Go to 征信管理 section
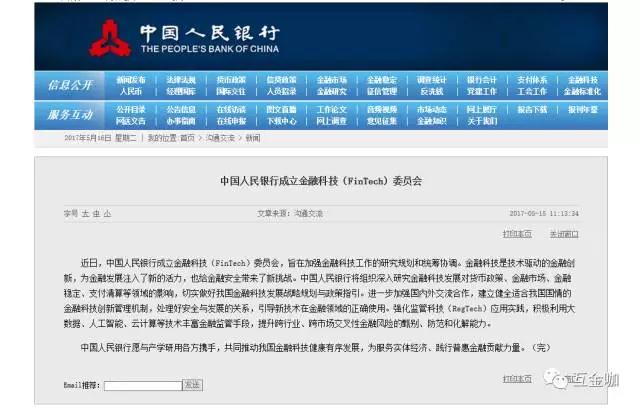640x408 pixels. (382, 92)
